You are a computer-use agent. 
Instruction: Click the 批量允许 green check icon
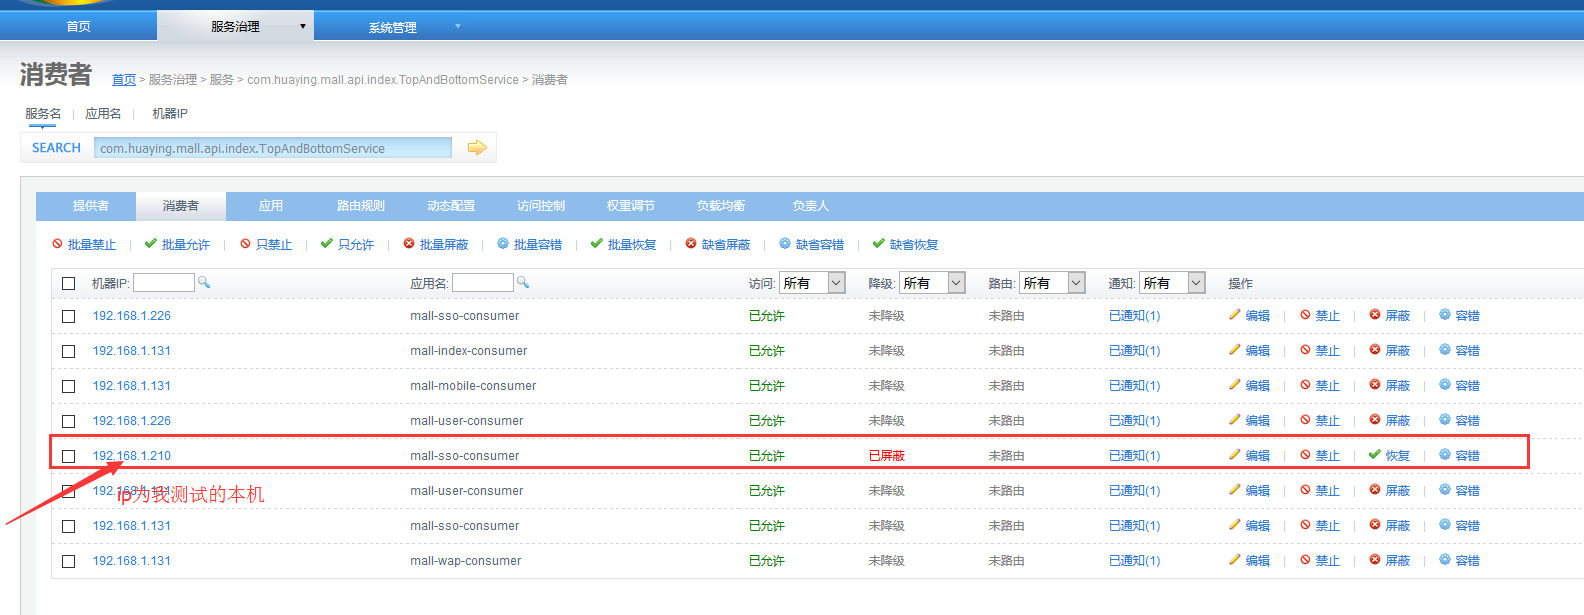150,244
